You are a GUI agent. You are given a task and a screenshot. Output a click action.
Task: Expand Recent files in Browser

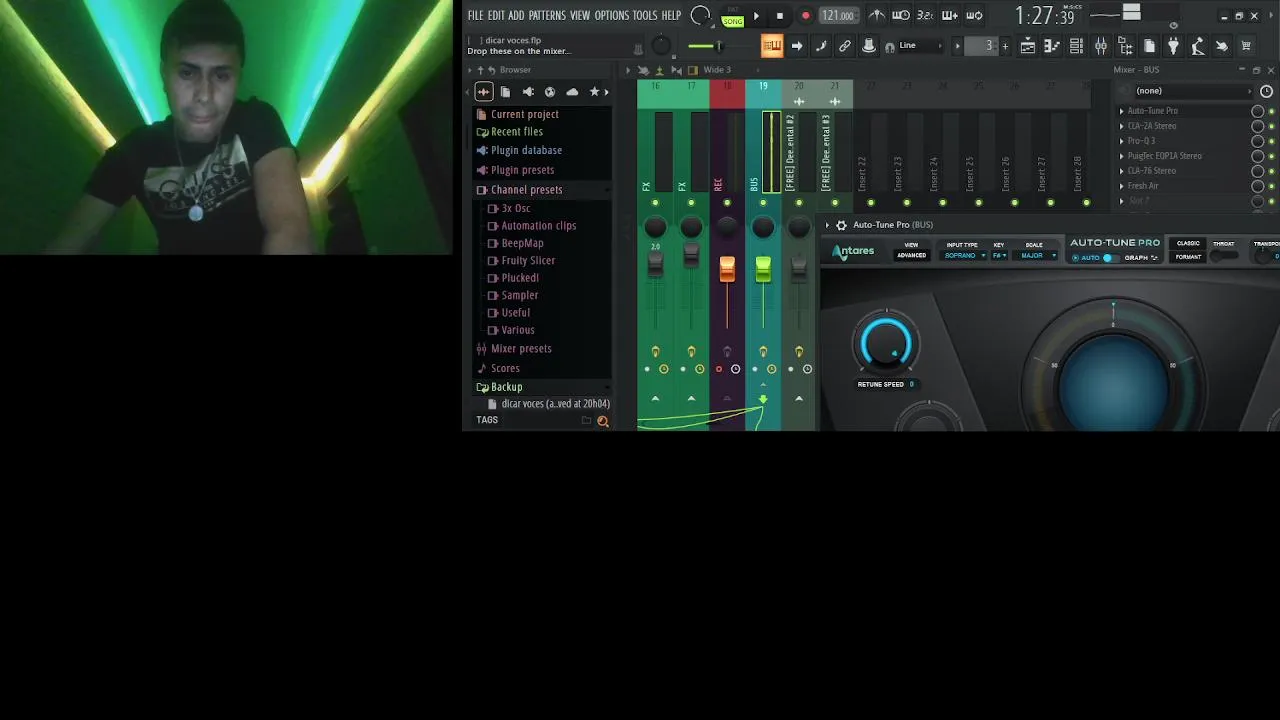point(509,132)
